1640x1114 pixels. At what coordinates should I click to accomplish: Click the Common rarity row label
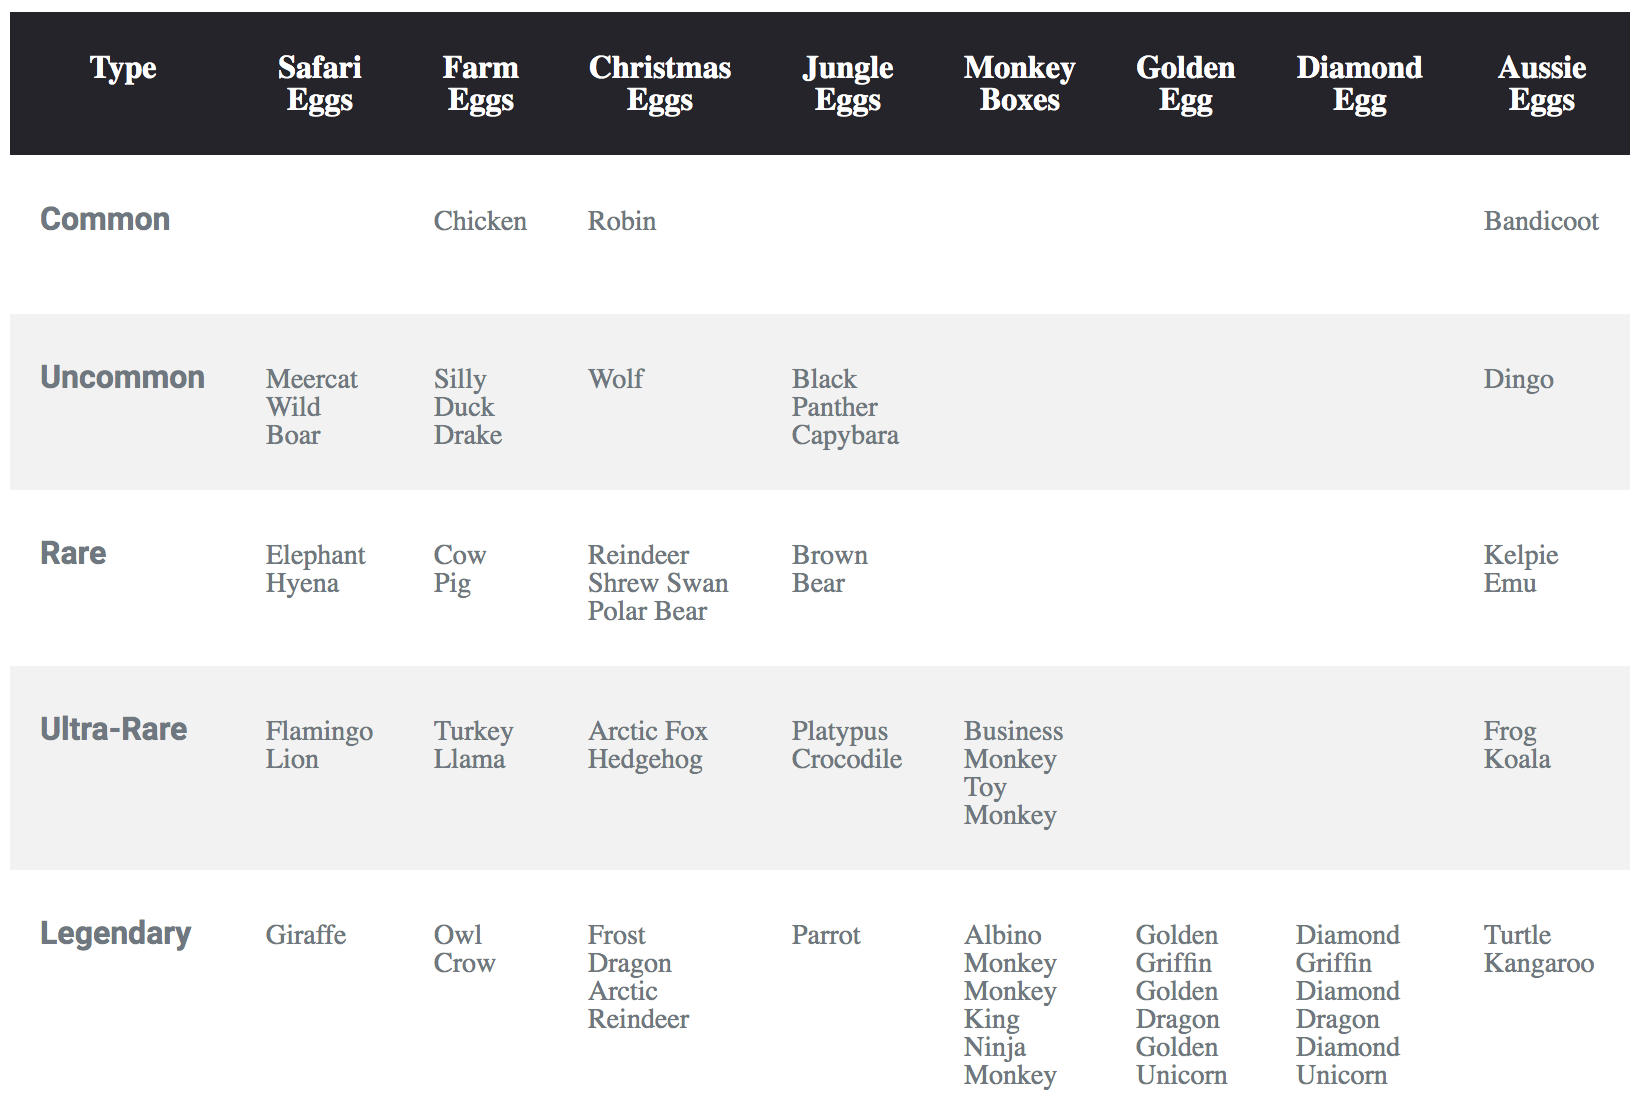pyautogui.click(x=105, y=219)
